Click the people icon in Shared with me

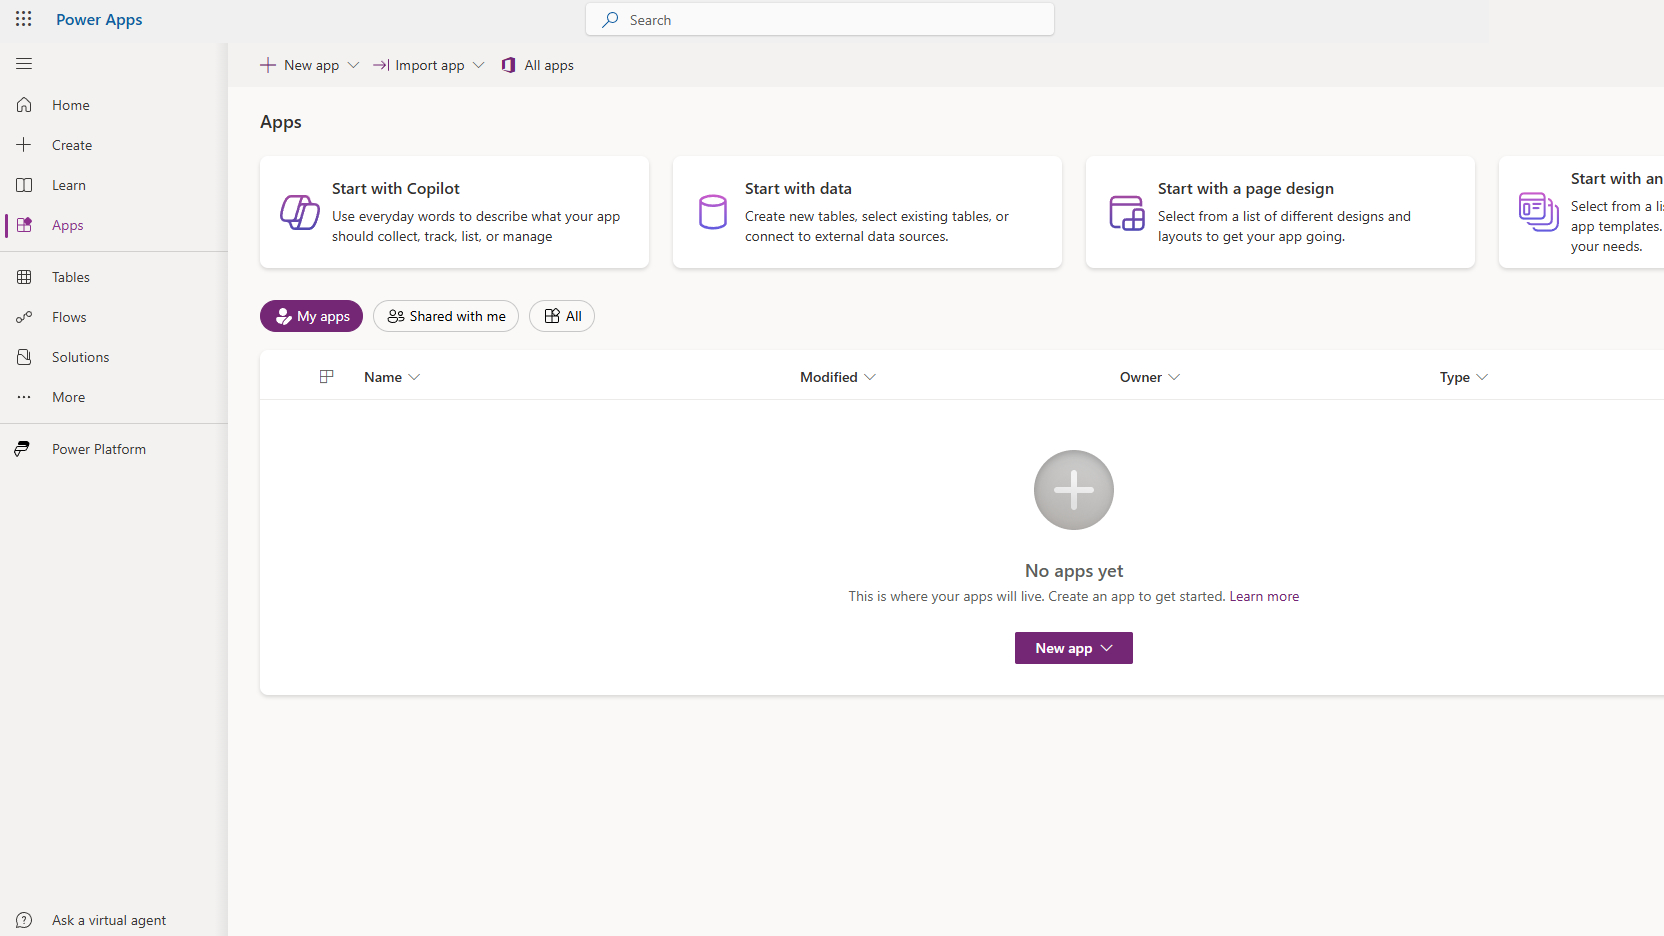(x=396, y=316)
